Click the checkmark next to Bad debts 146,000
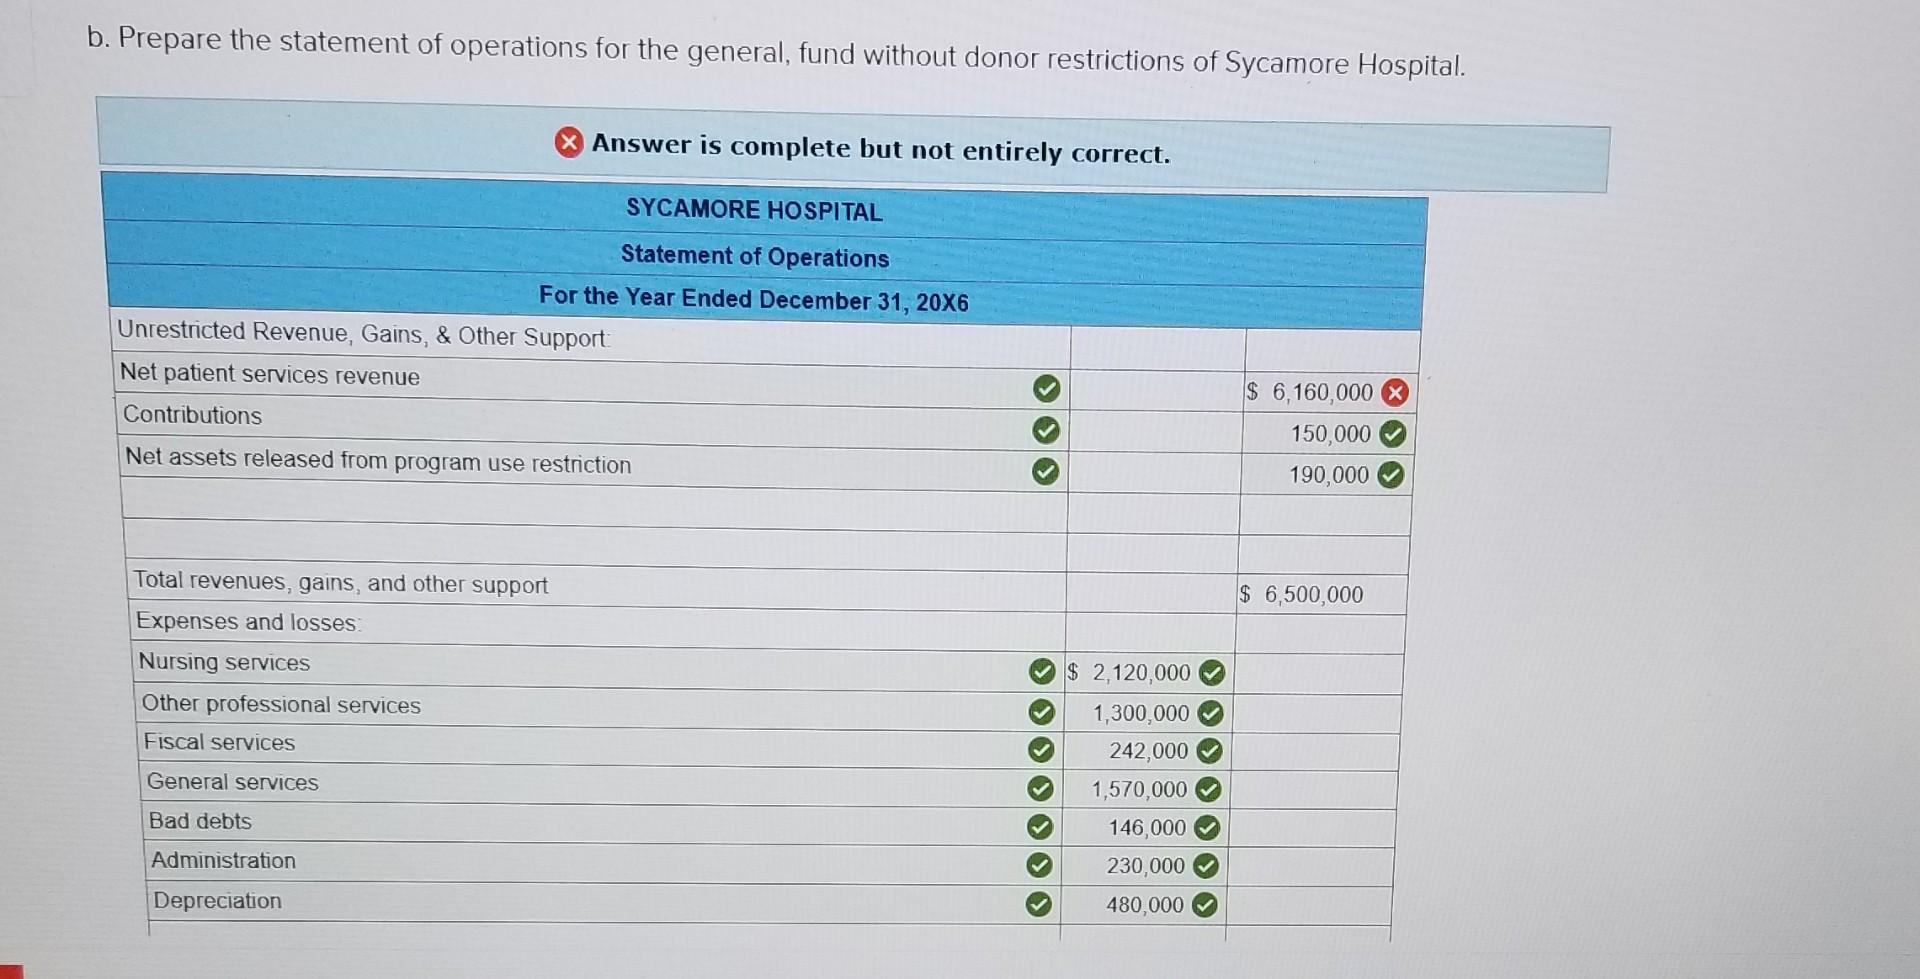Screen dimensions: 1920x979 tap(1207, 827)
